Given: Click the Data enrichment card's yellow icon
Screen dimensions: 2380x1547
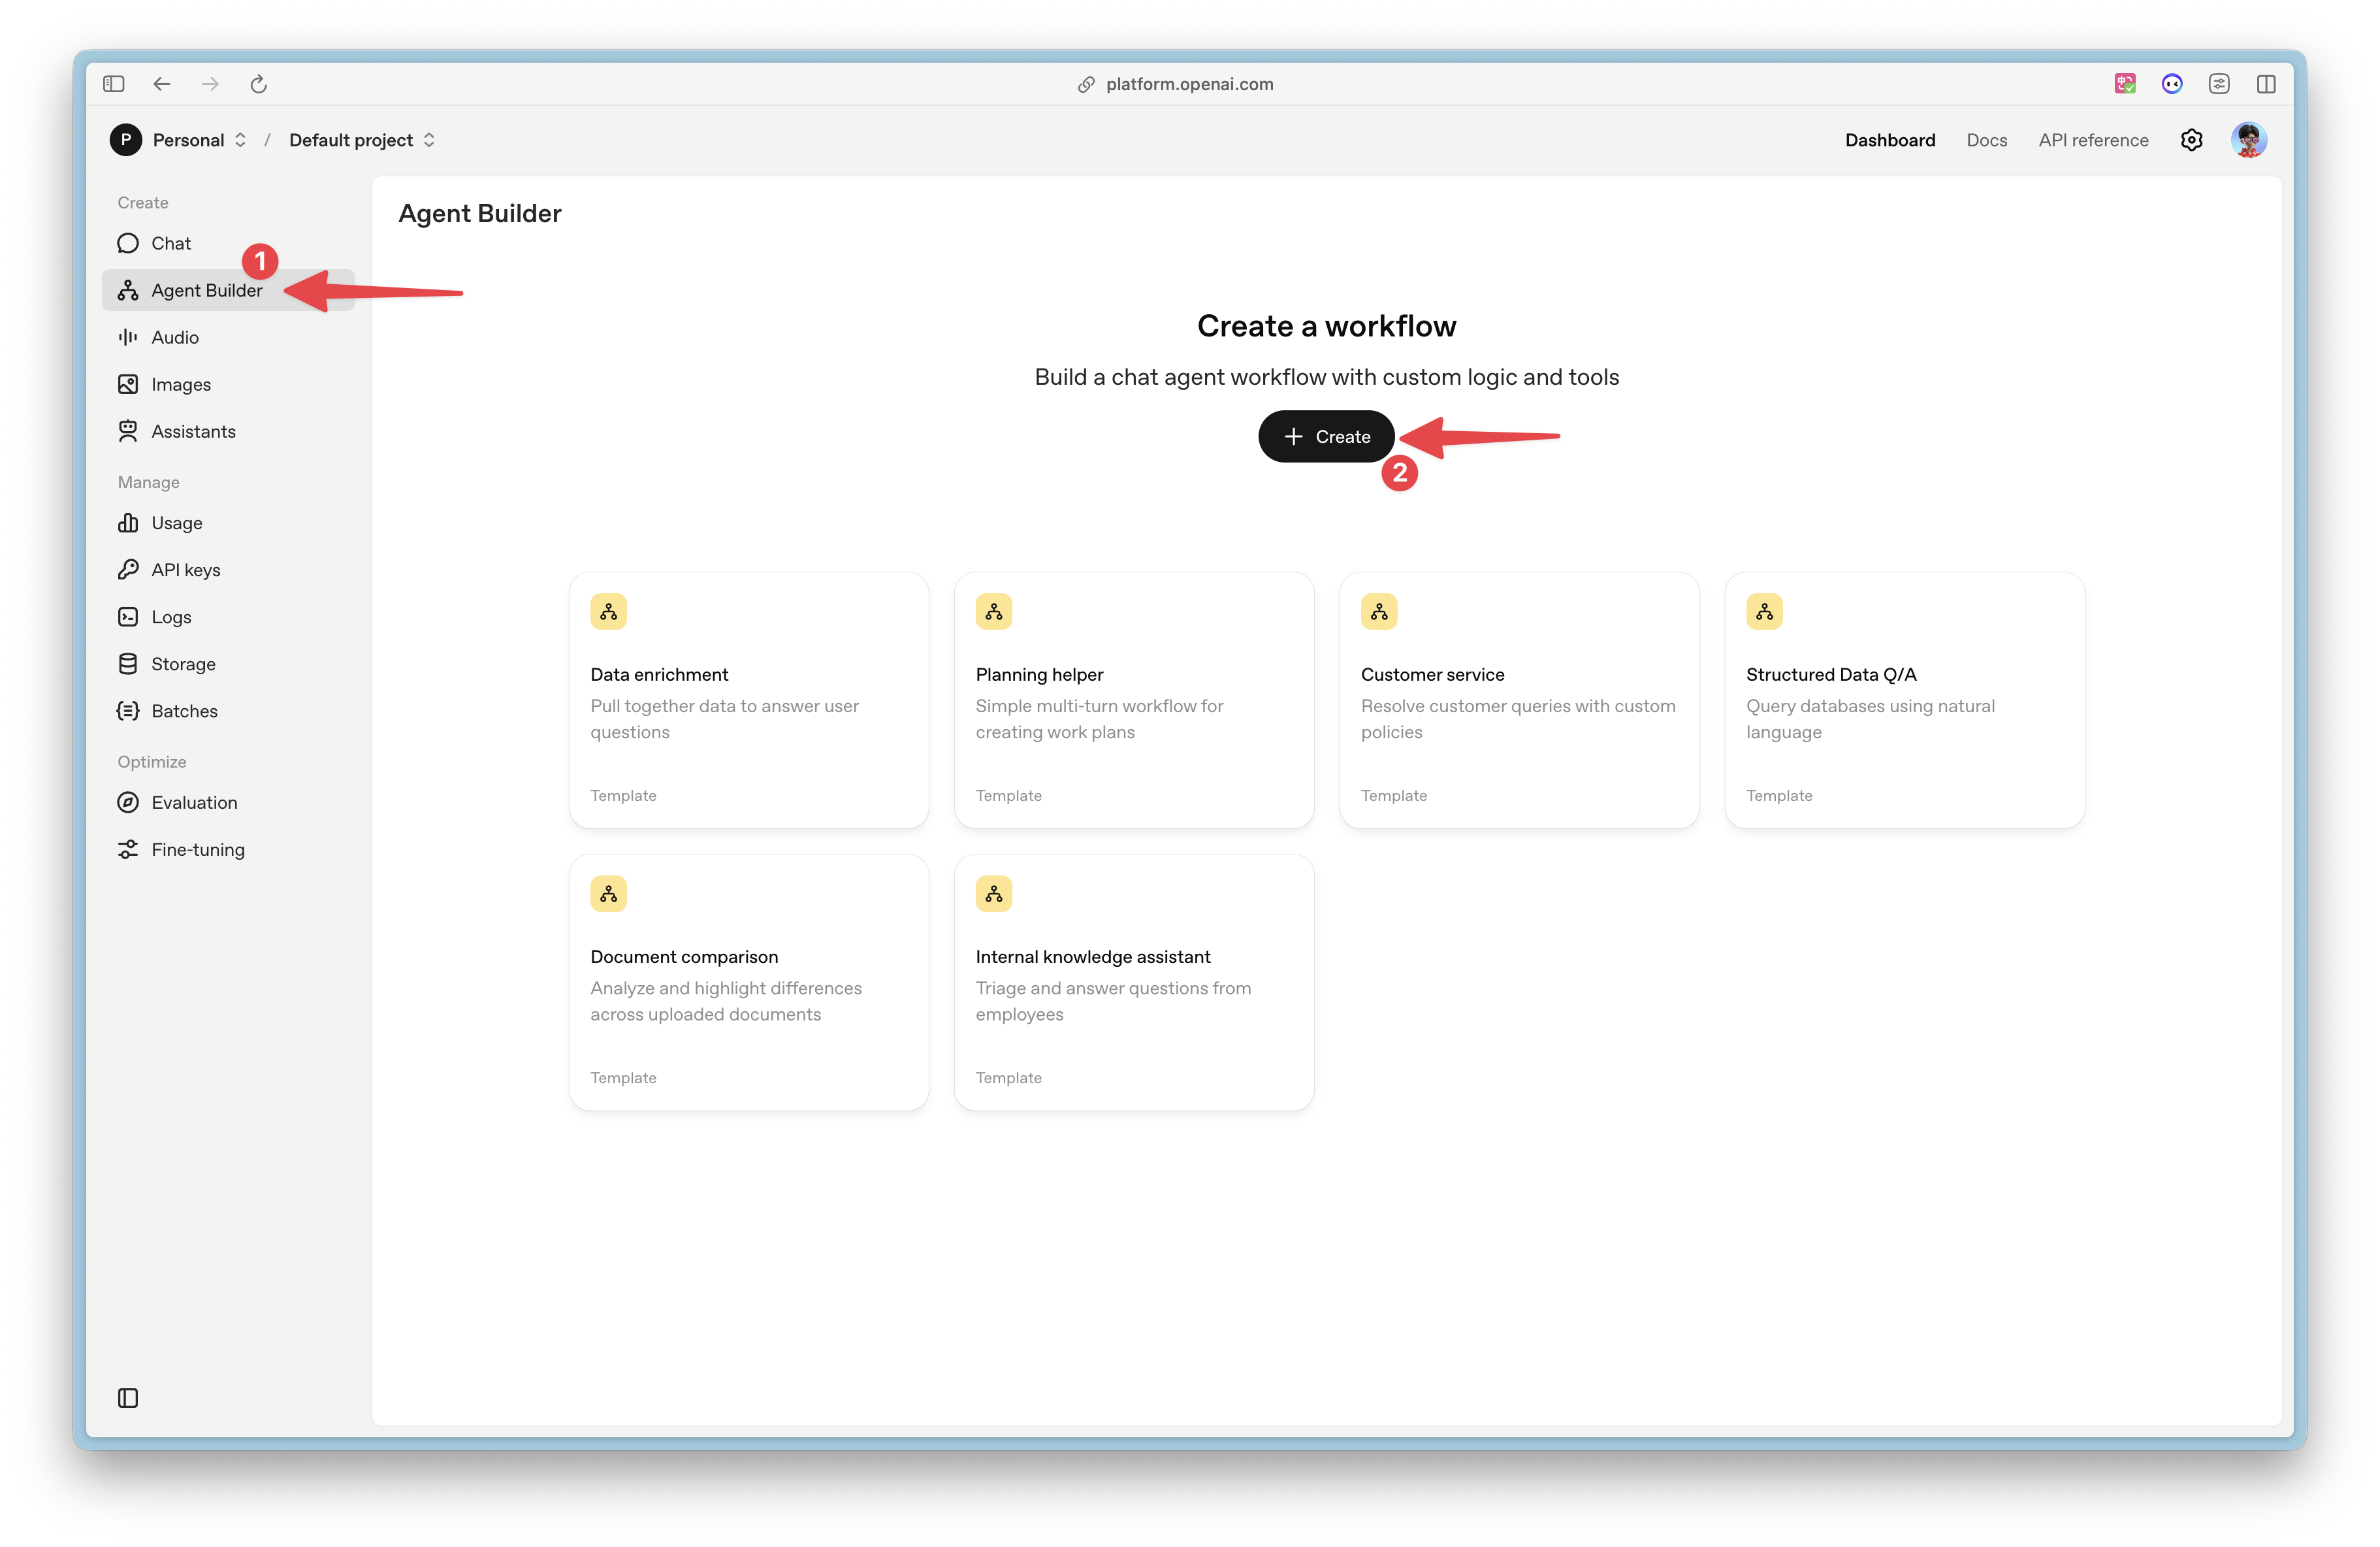Looking at the screenshot, I should (608, 611).
